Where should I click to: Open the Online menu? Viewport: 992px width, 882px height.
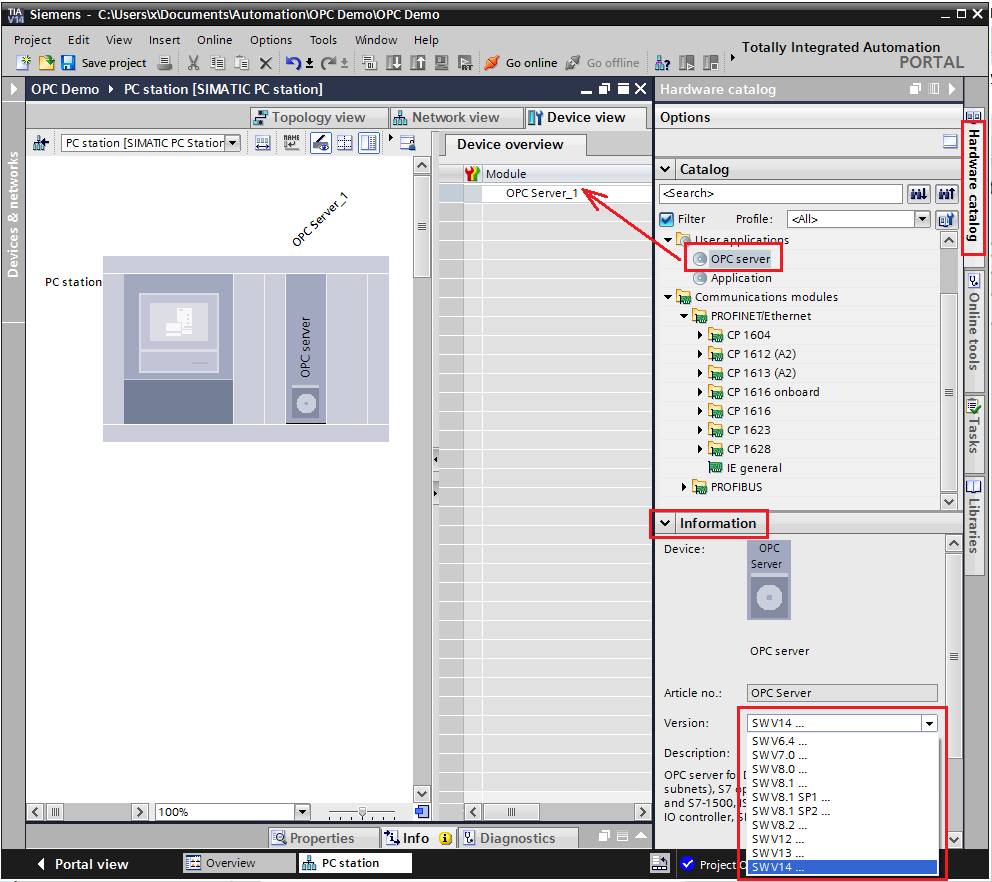(214, 40)
